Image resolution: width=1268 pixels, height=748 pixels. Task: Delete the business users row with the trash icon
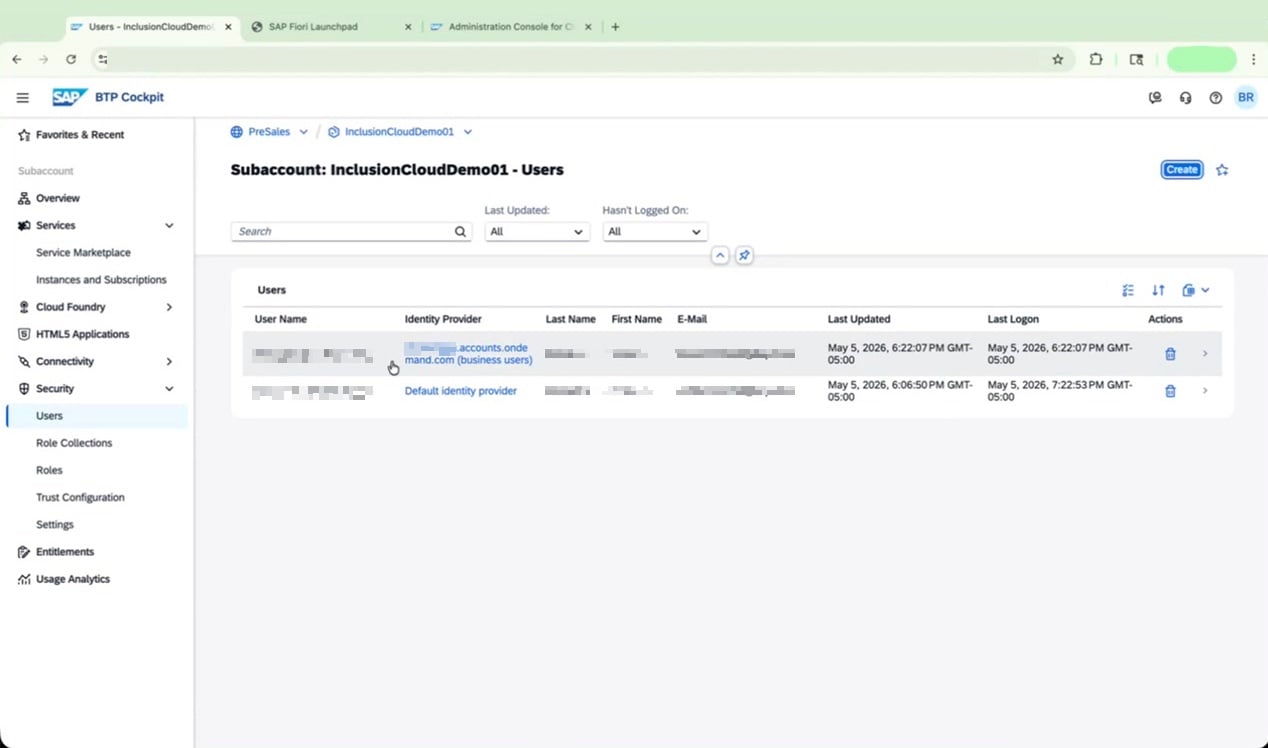tap(1170, 354)
